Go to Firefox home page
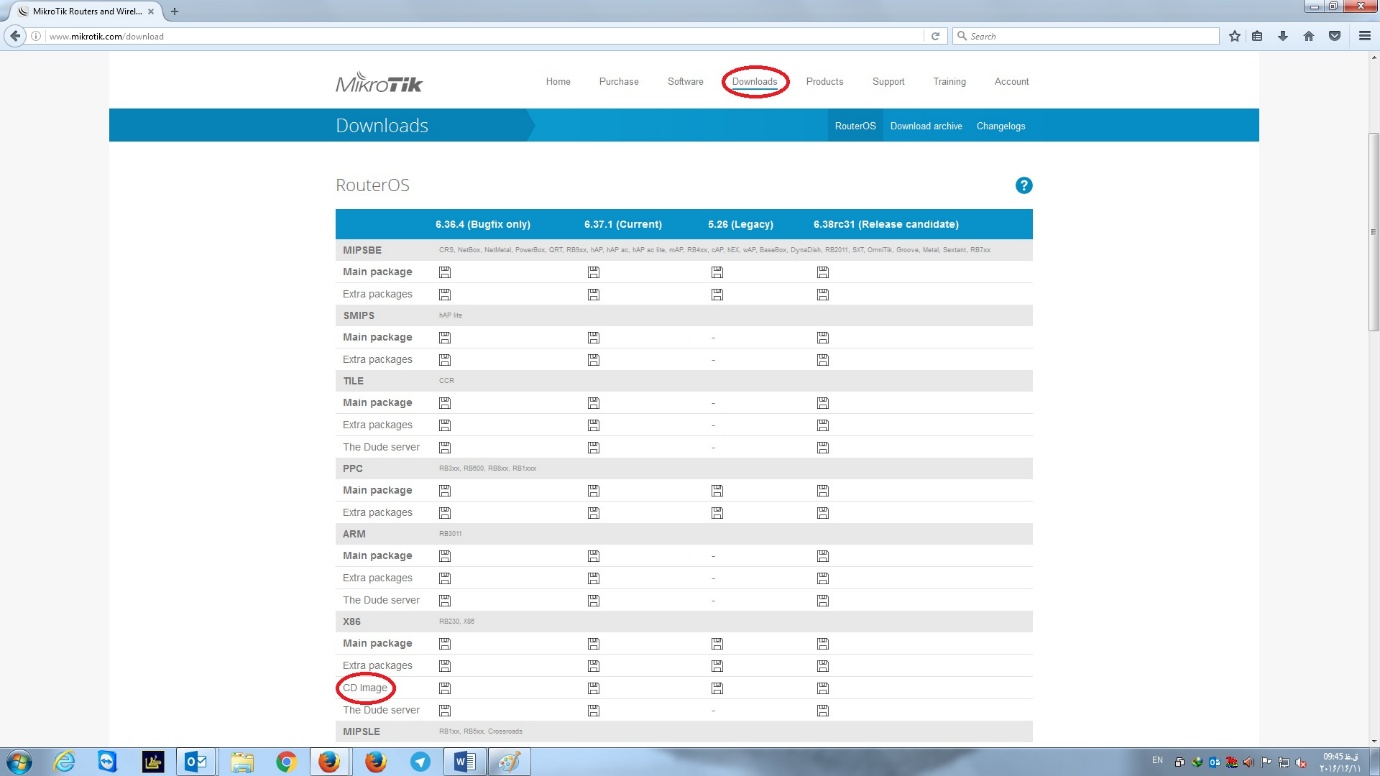This screenshot has width=1380, height=776. click(x=1309, y=36)
